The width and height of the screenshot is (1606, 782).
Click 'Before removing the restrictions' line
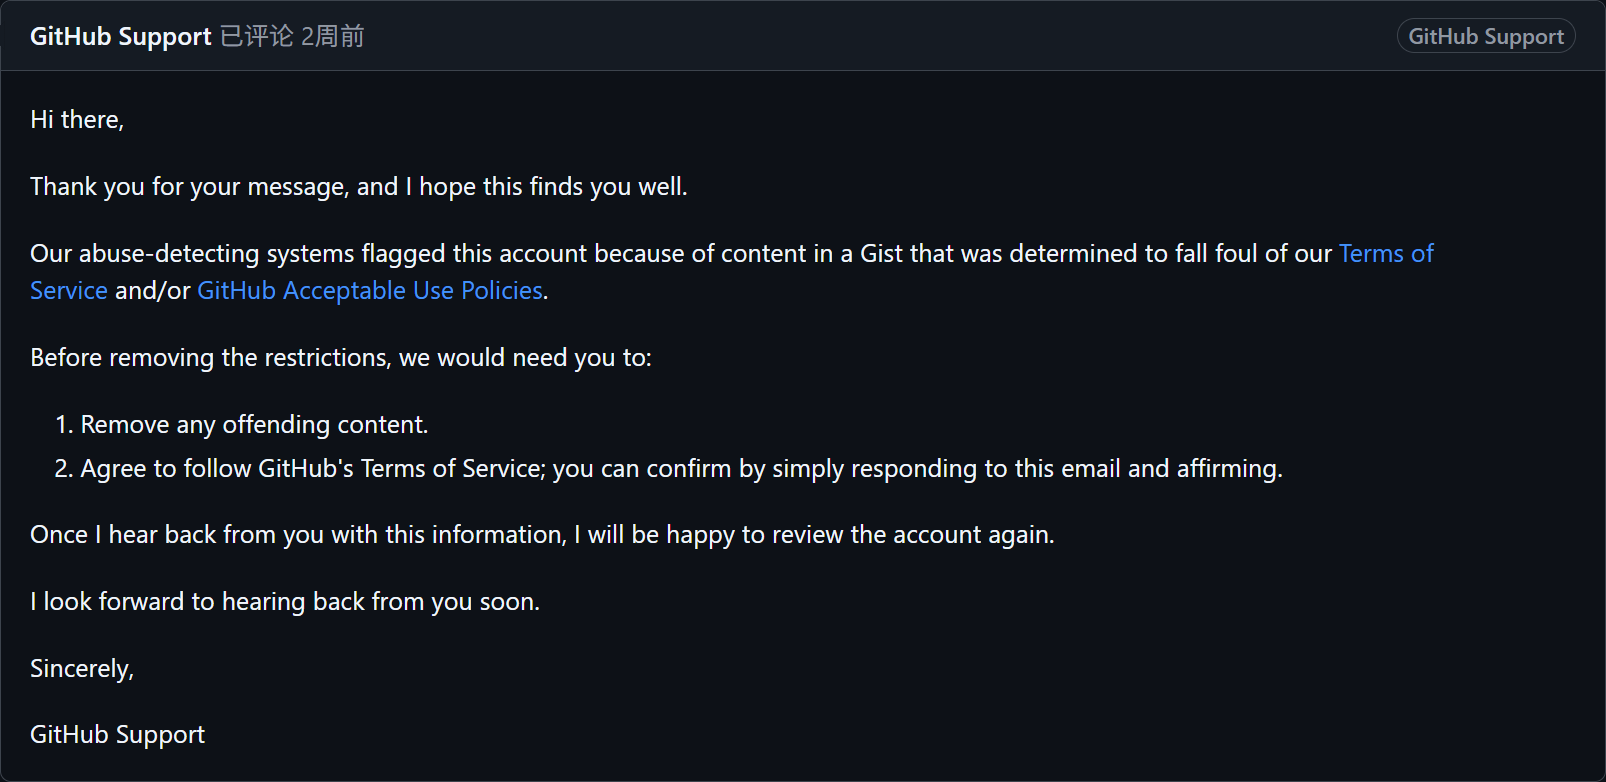pos(341,357)
